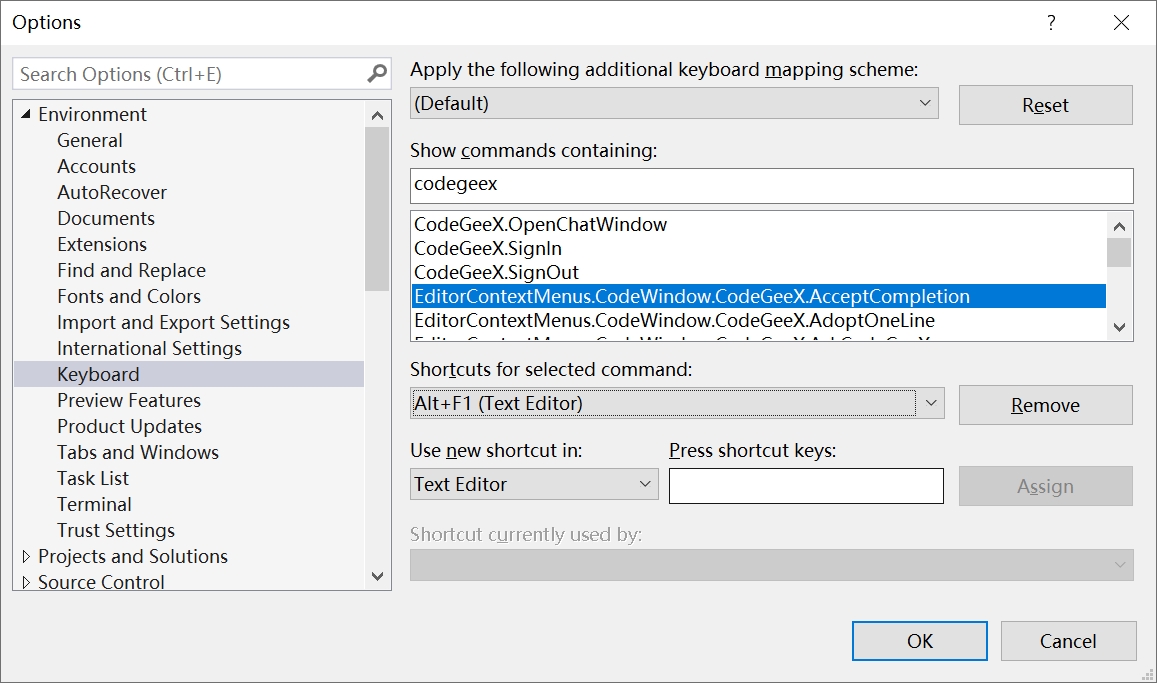
Task: Open the Terminal settings page
Action: click(x=94, y=504)
